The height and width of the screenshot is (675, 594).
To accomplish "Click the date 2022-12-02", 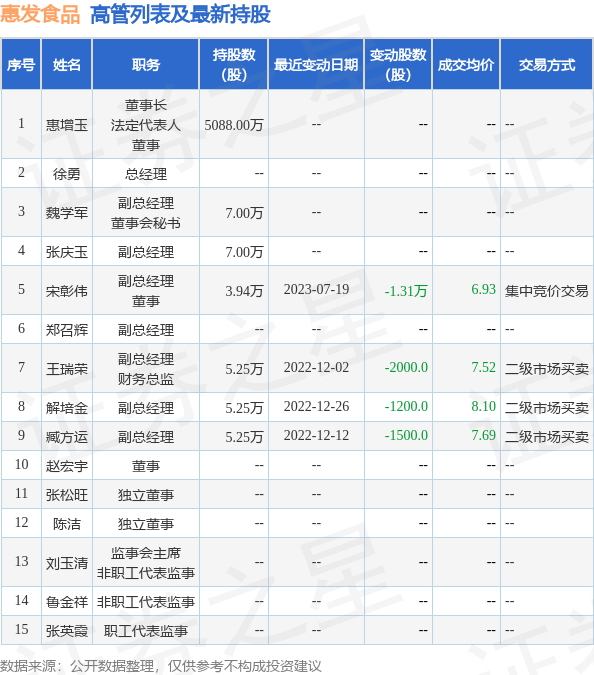I will (316, 367).
